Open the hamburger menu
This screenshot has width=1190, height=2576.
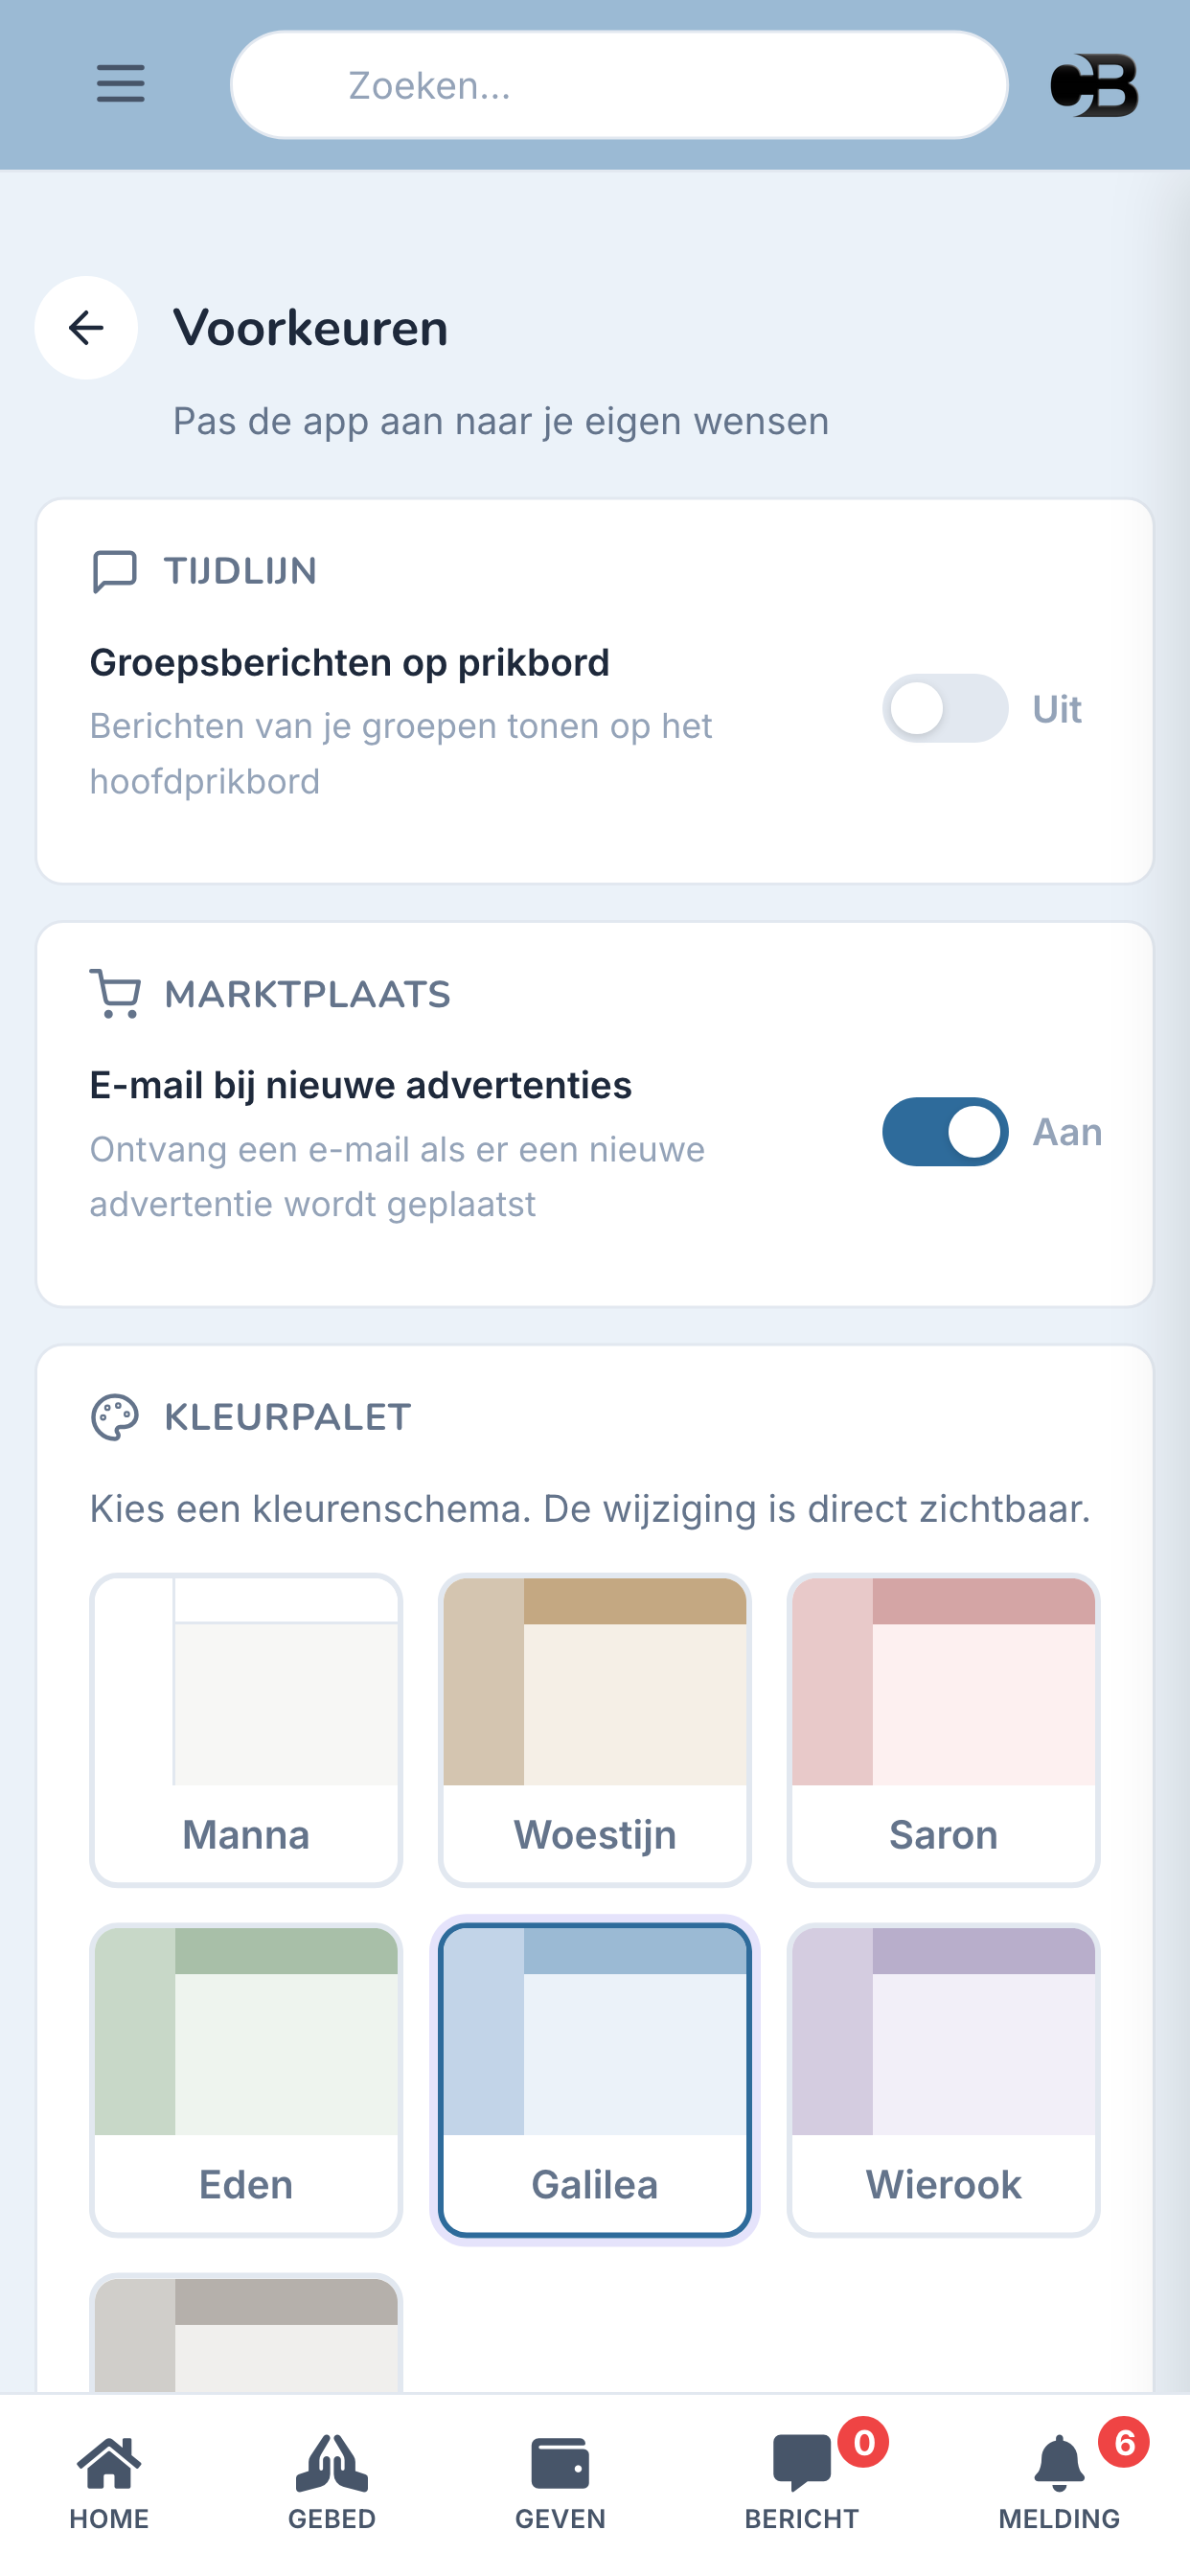tap(120, 84)
